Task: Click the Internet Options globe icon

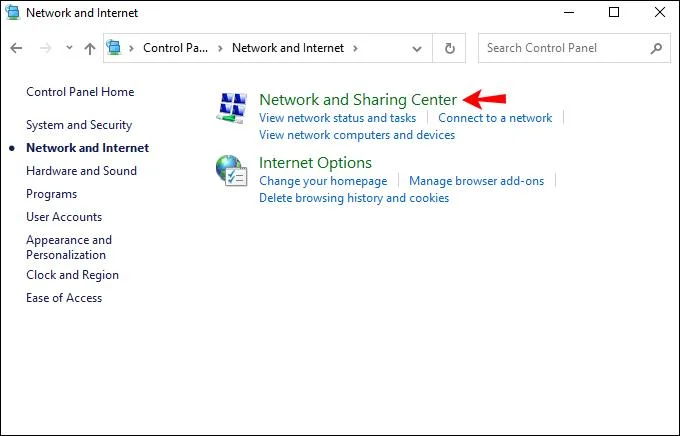Action: click(231, 171)
